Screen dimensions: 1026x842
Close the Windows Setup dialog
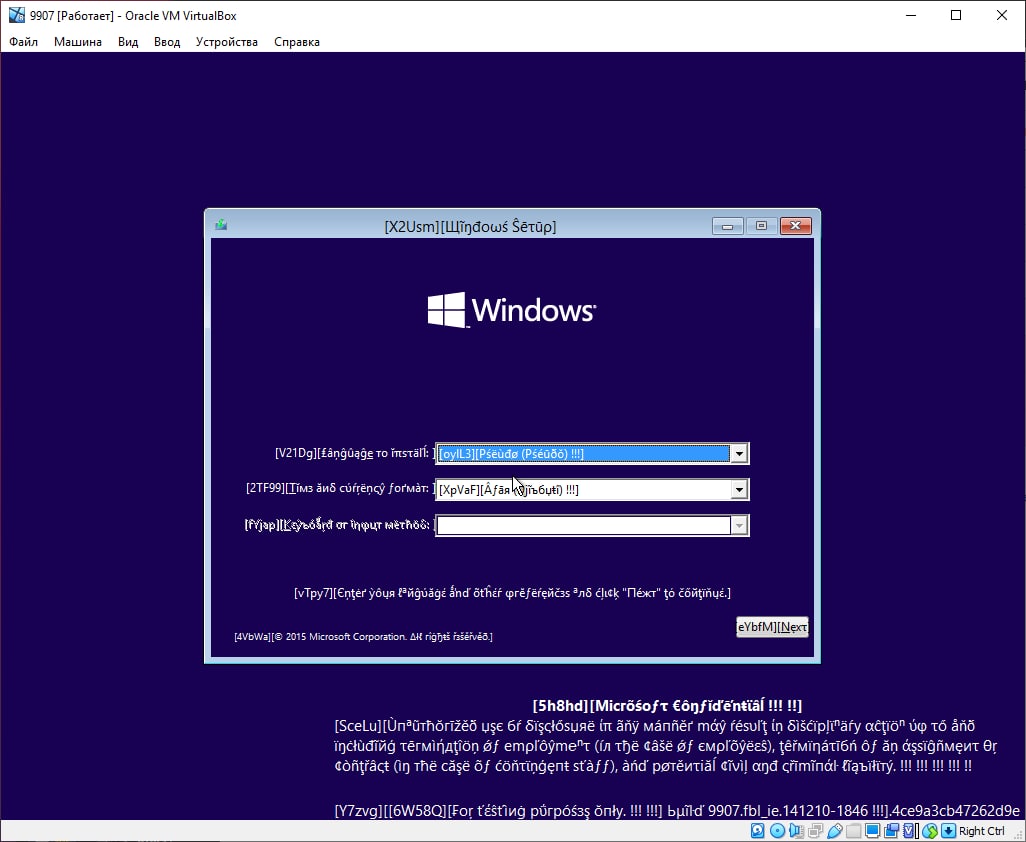pyautogui.click(x=796, y=226)
